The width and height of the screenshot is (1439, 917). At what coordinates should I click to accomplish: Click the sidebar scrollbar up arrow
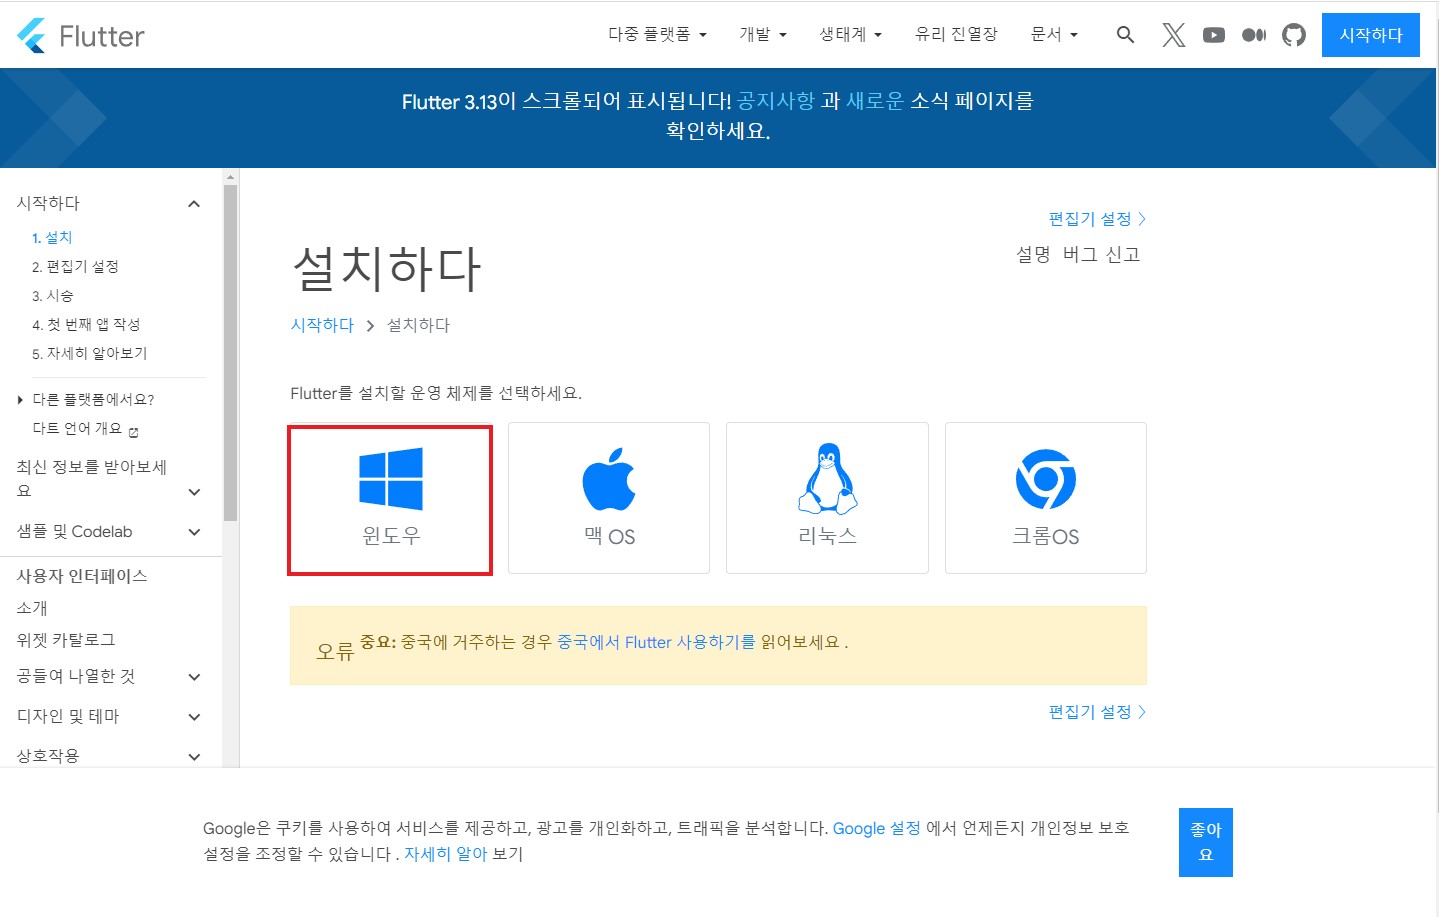(230, 177)
